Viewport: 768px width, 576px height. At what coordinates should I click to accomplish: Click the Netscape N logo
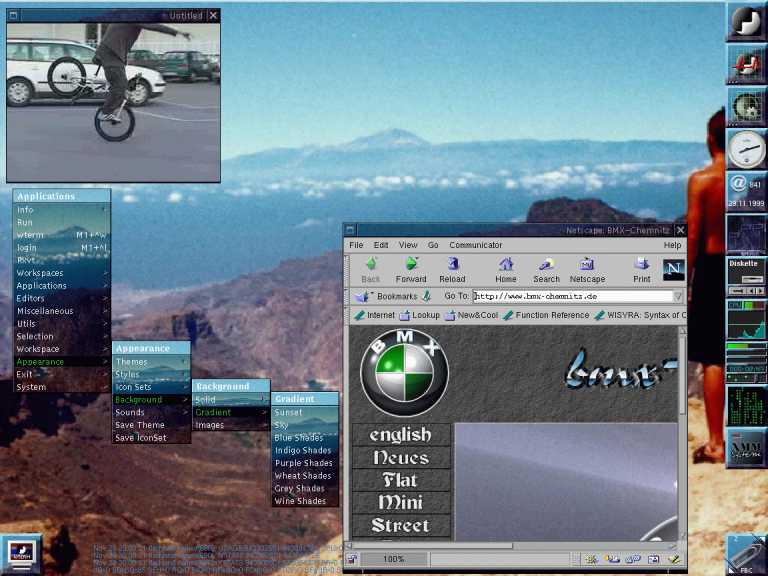point(673,269)
